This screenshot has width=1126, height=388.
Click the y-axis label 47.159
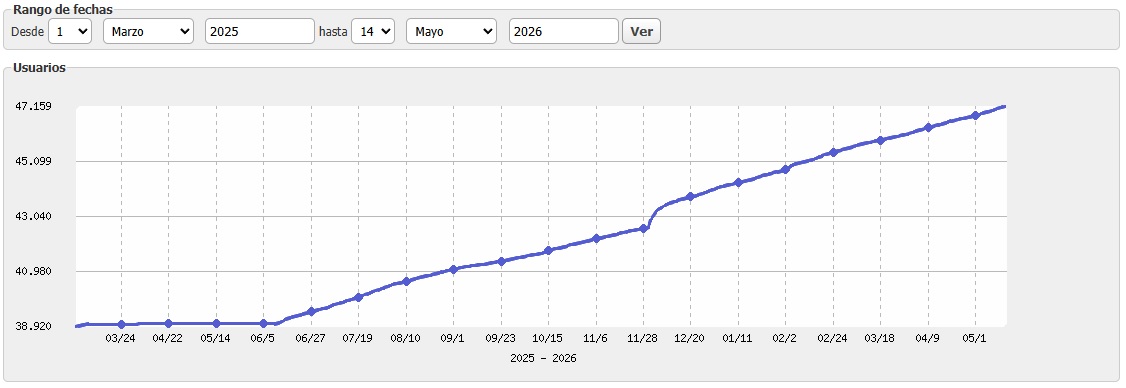pyautogui.click(x=33, y=106)
